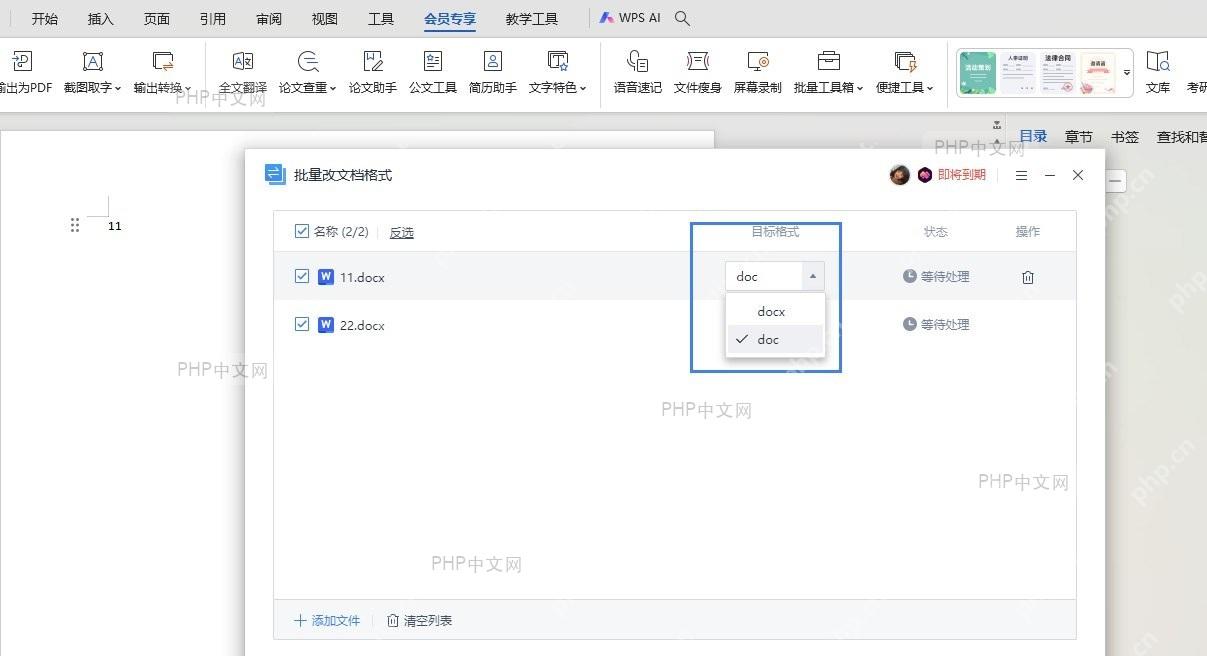This screenshot has width=1207, height=656.
Task: Open the 论文查重 plagiarism check tool
Action: coord(308,72)
